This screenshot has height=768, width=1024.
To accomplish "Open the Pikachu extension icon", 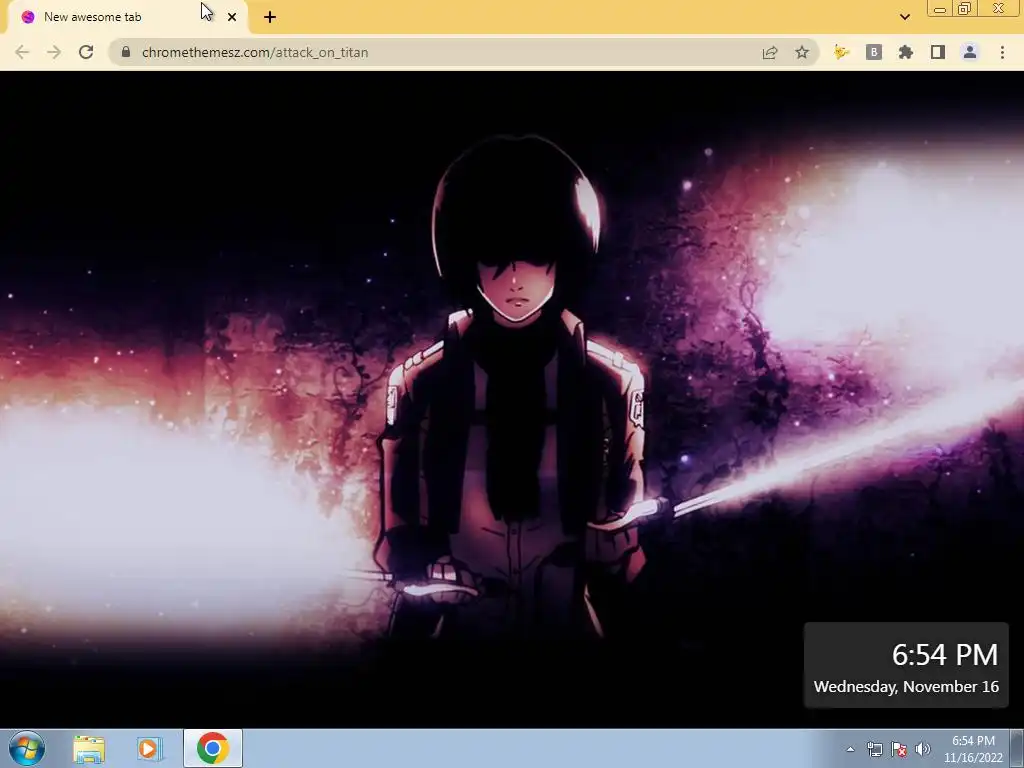I will click(841, 52).
